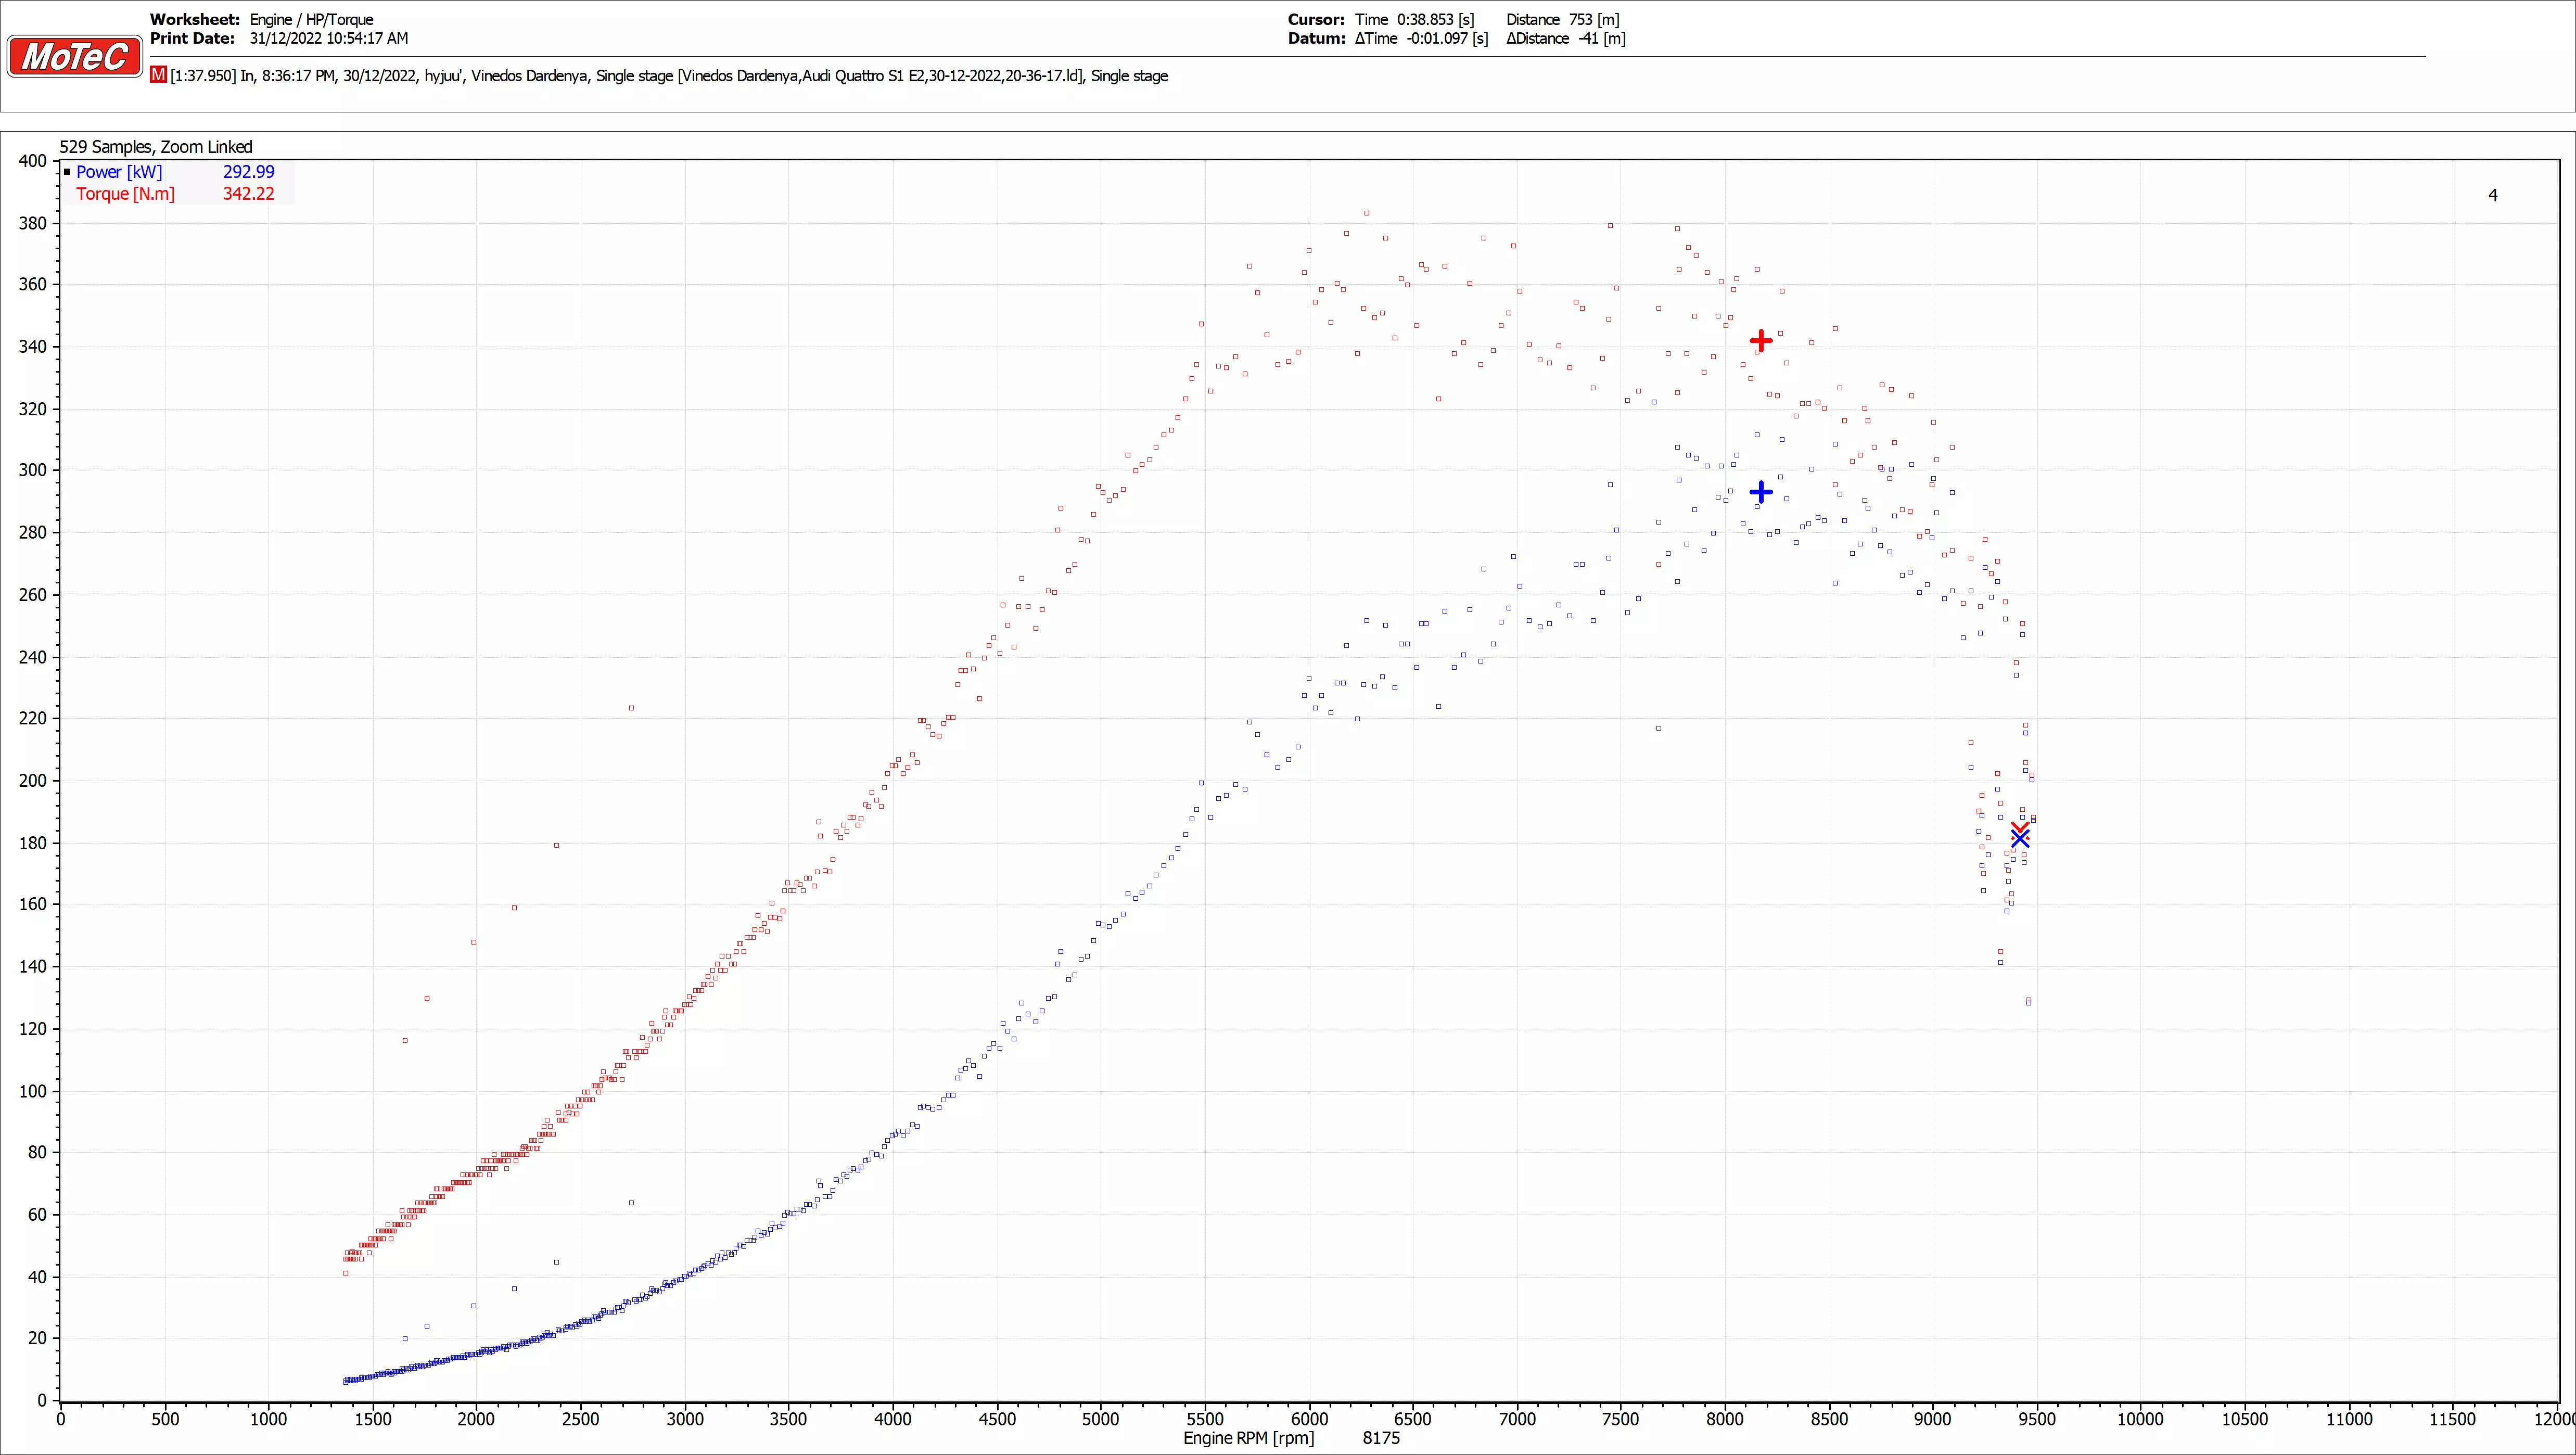Click the MoTeC logo in the header

tap(75, 56)
